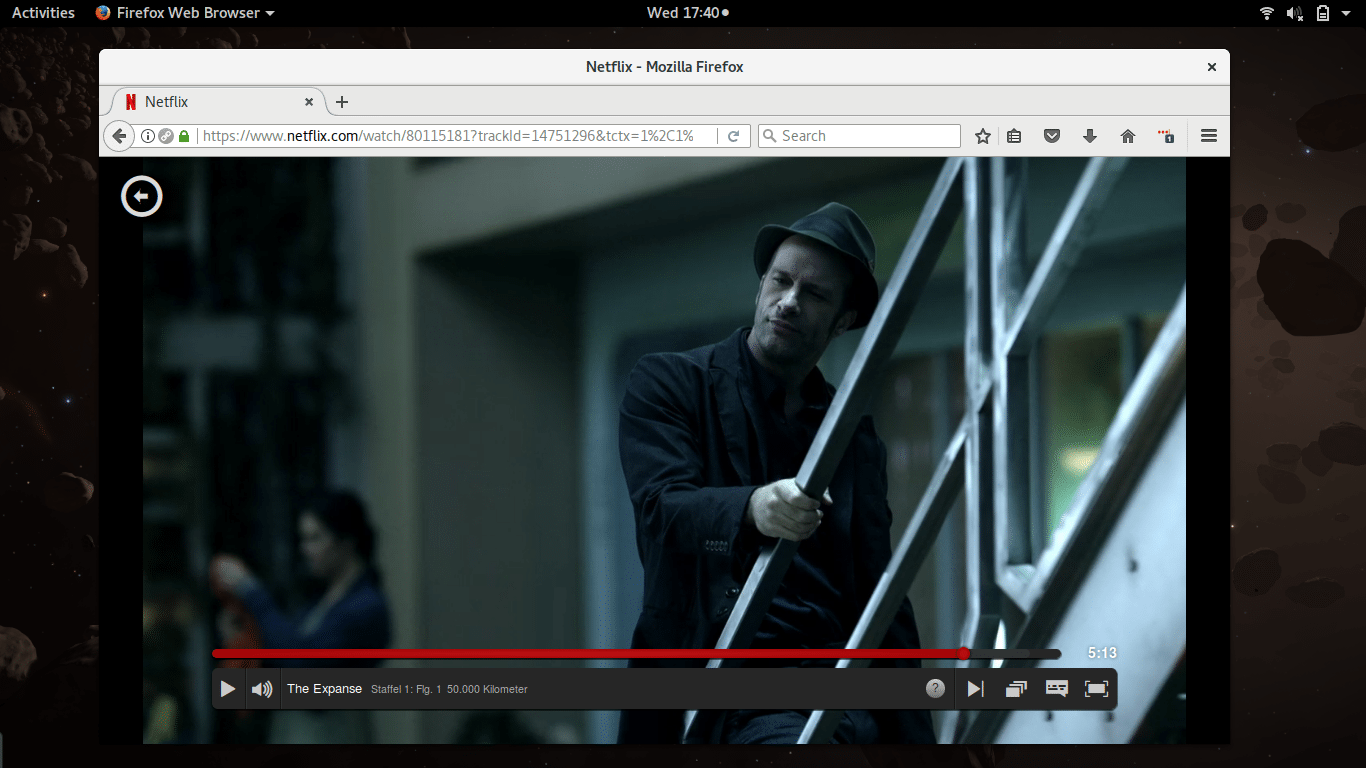Image resolution: width=1366 pixels, height=768 pixels.
Task: Go to Firefox home page
Action: pos(1128,136)
